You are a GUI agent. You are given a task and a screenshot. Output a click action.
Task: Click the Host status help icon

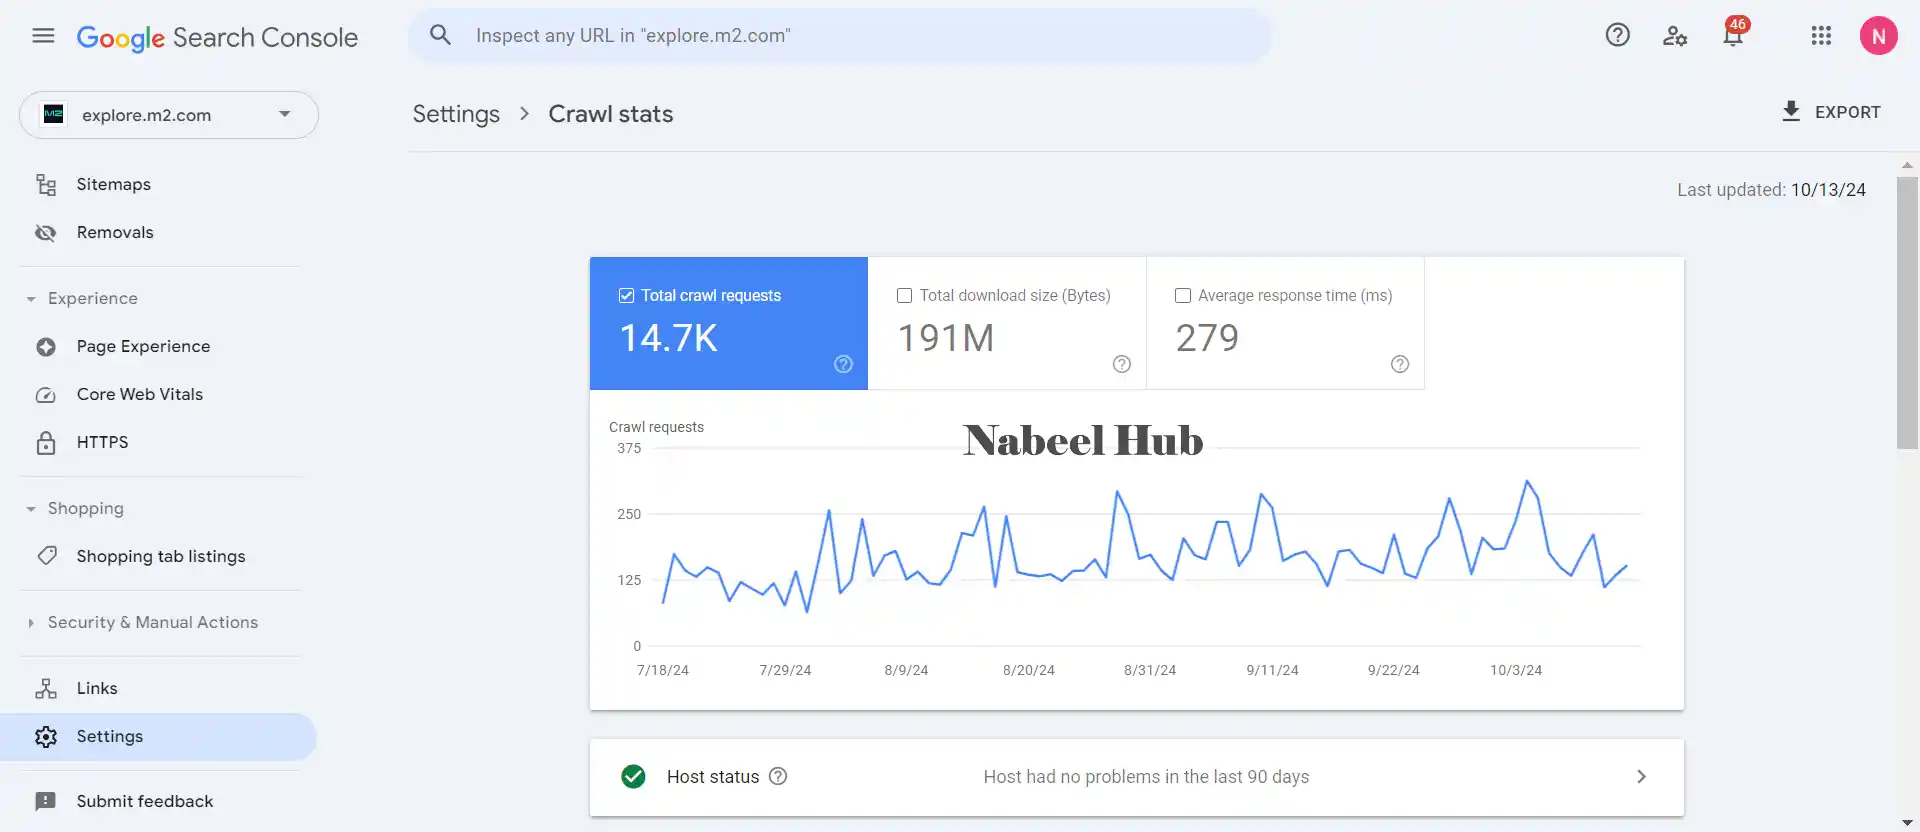(x=778, y=776)
